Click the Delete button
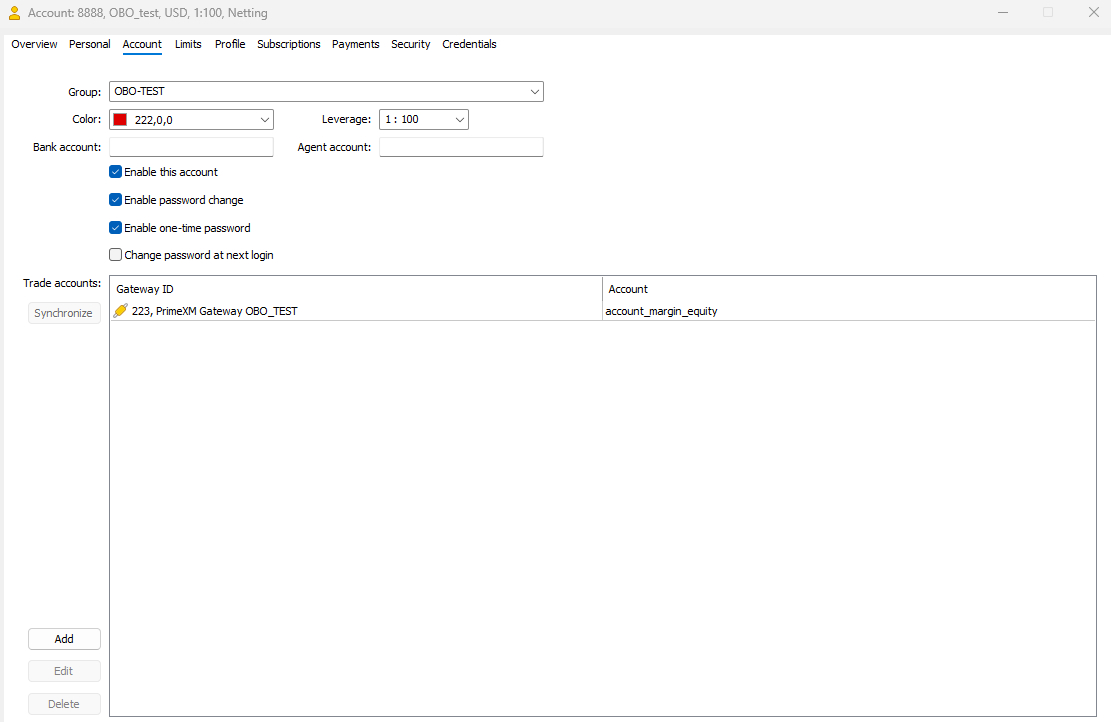Screen dimensions: 1111x722 [64, 704]
